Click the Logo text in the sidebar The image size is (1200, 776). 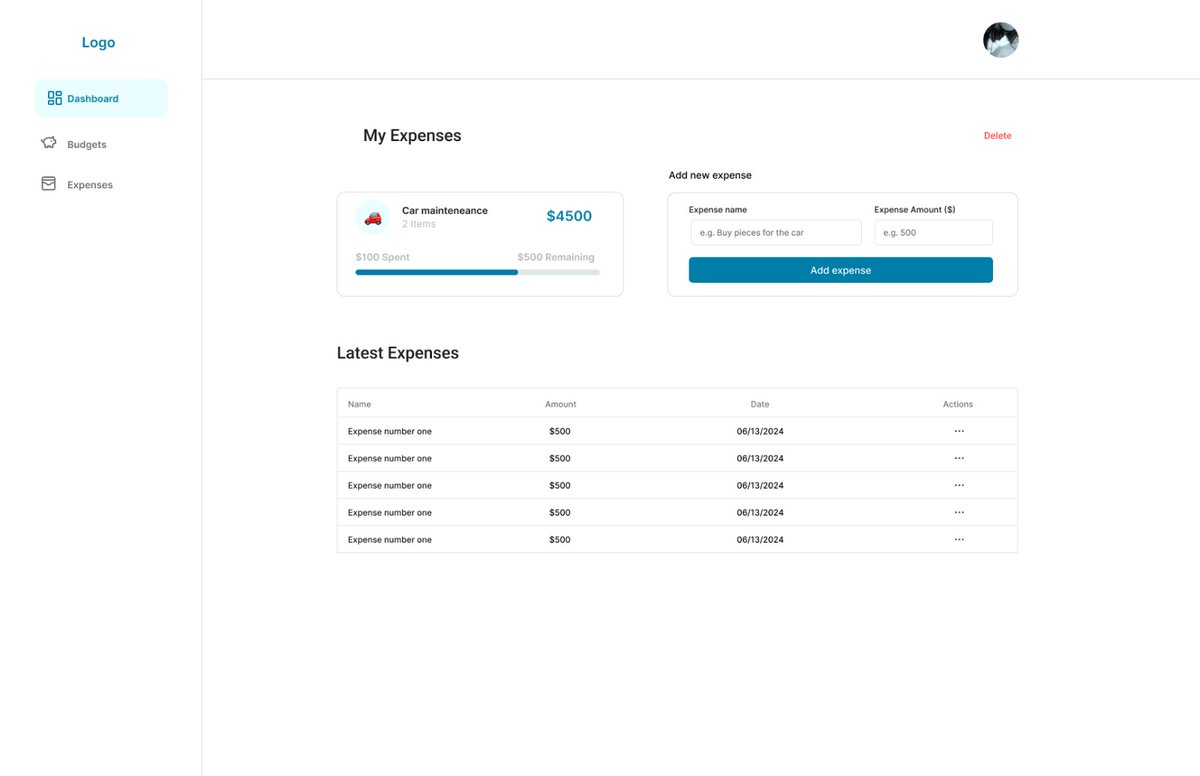click(x=98, y=42)
